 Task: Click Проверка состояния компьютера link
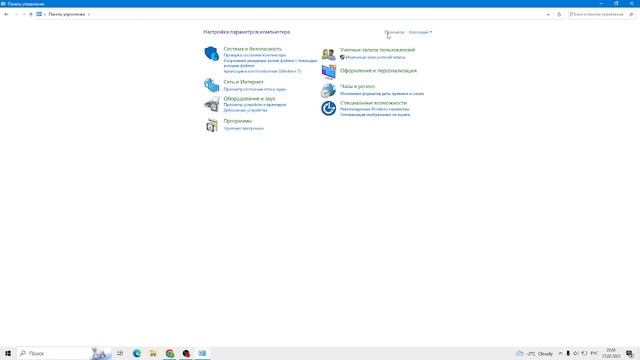coord(255,55)
